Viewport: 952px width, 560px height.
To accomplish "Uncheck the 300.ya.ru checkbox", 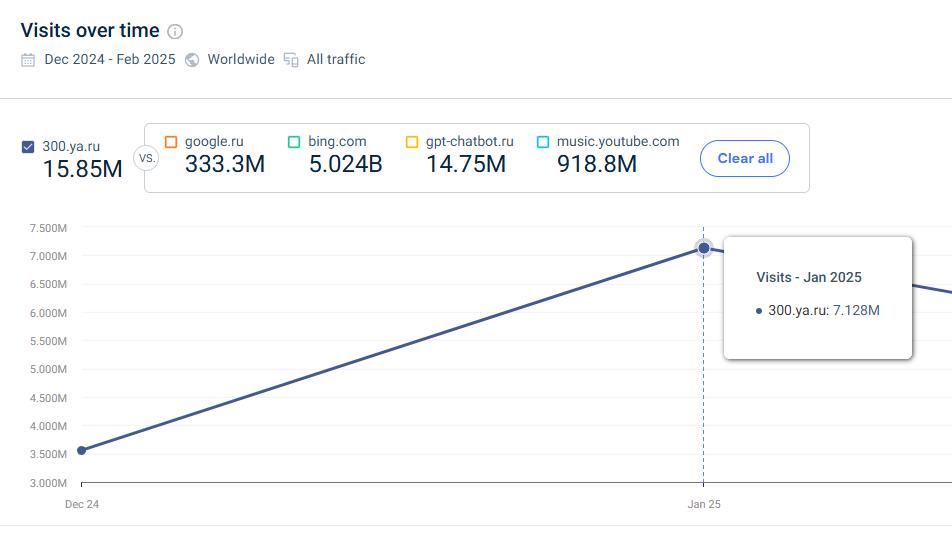I will (28, 147).
